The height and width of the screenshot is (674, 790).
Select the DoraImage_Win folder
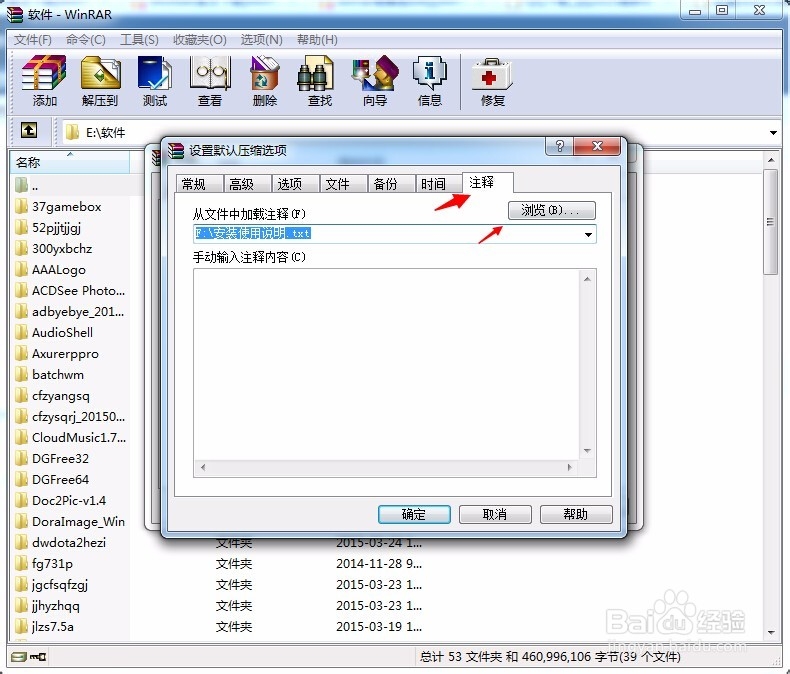pos(70,521)
